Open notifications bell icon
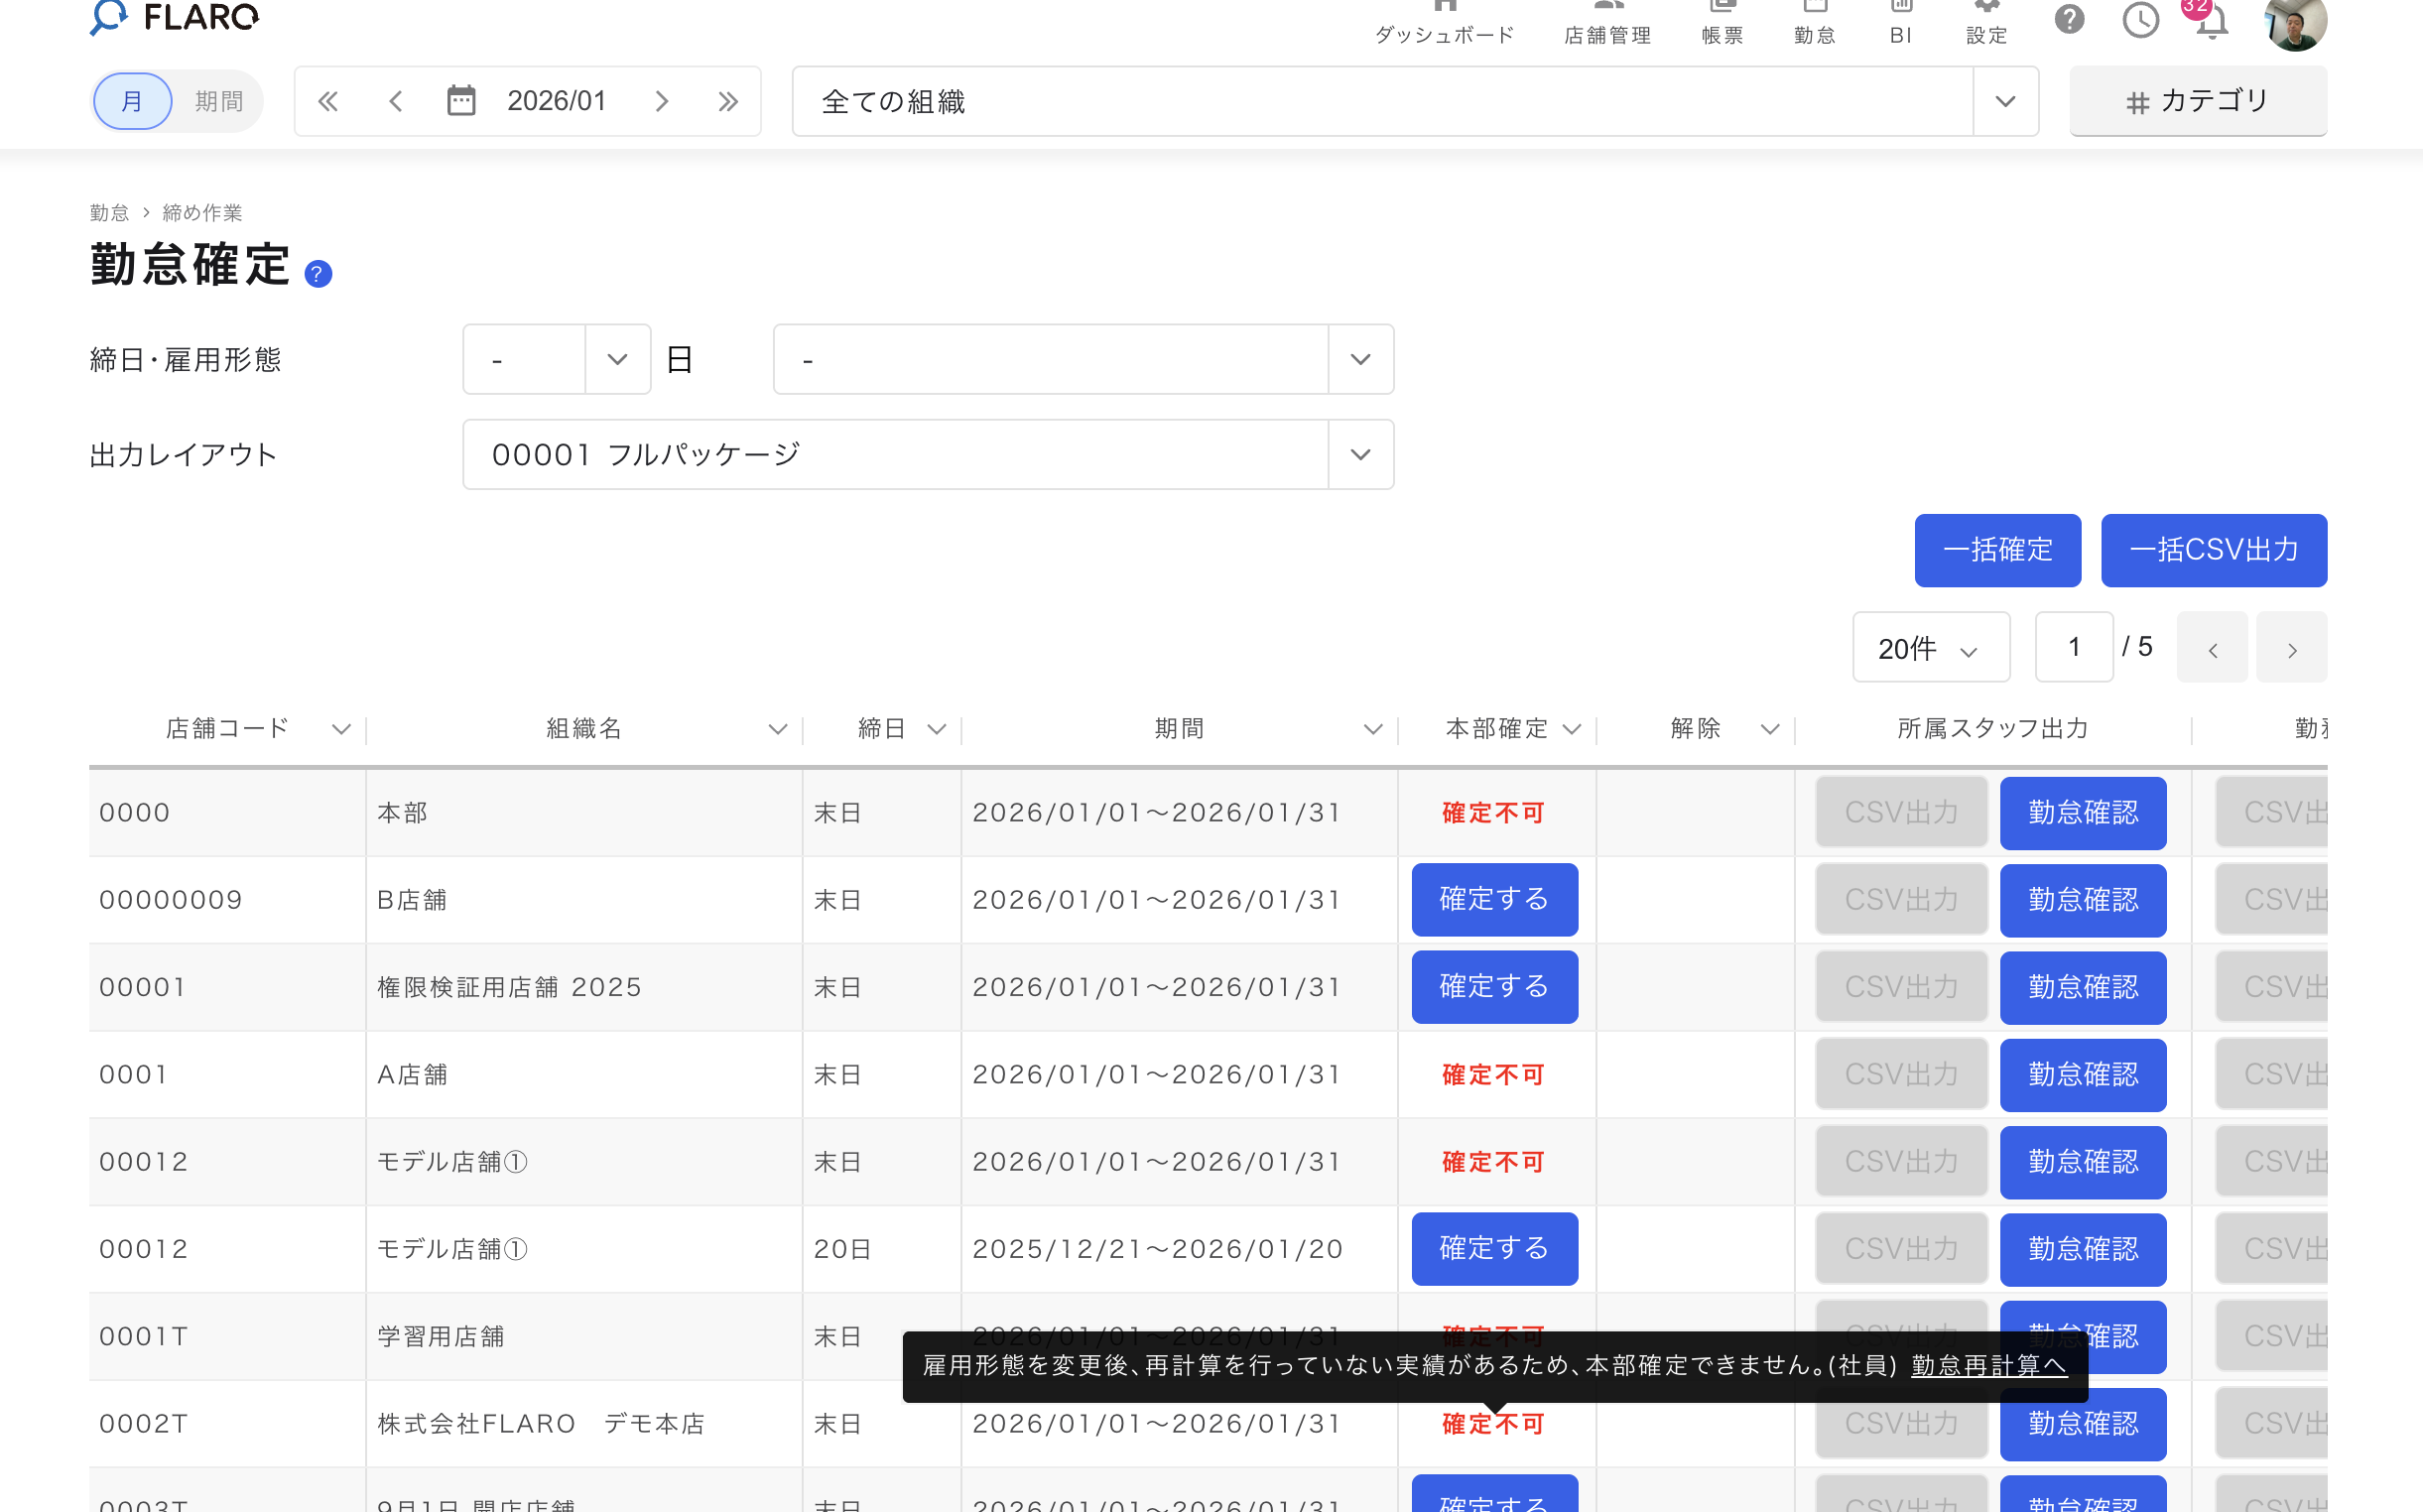This screenshot has height=1512, width=2423. (2211, 22)
